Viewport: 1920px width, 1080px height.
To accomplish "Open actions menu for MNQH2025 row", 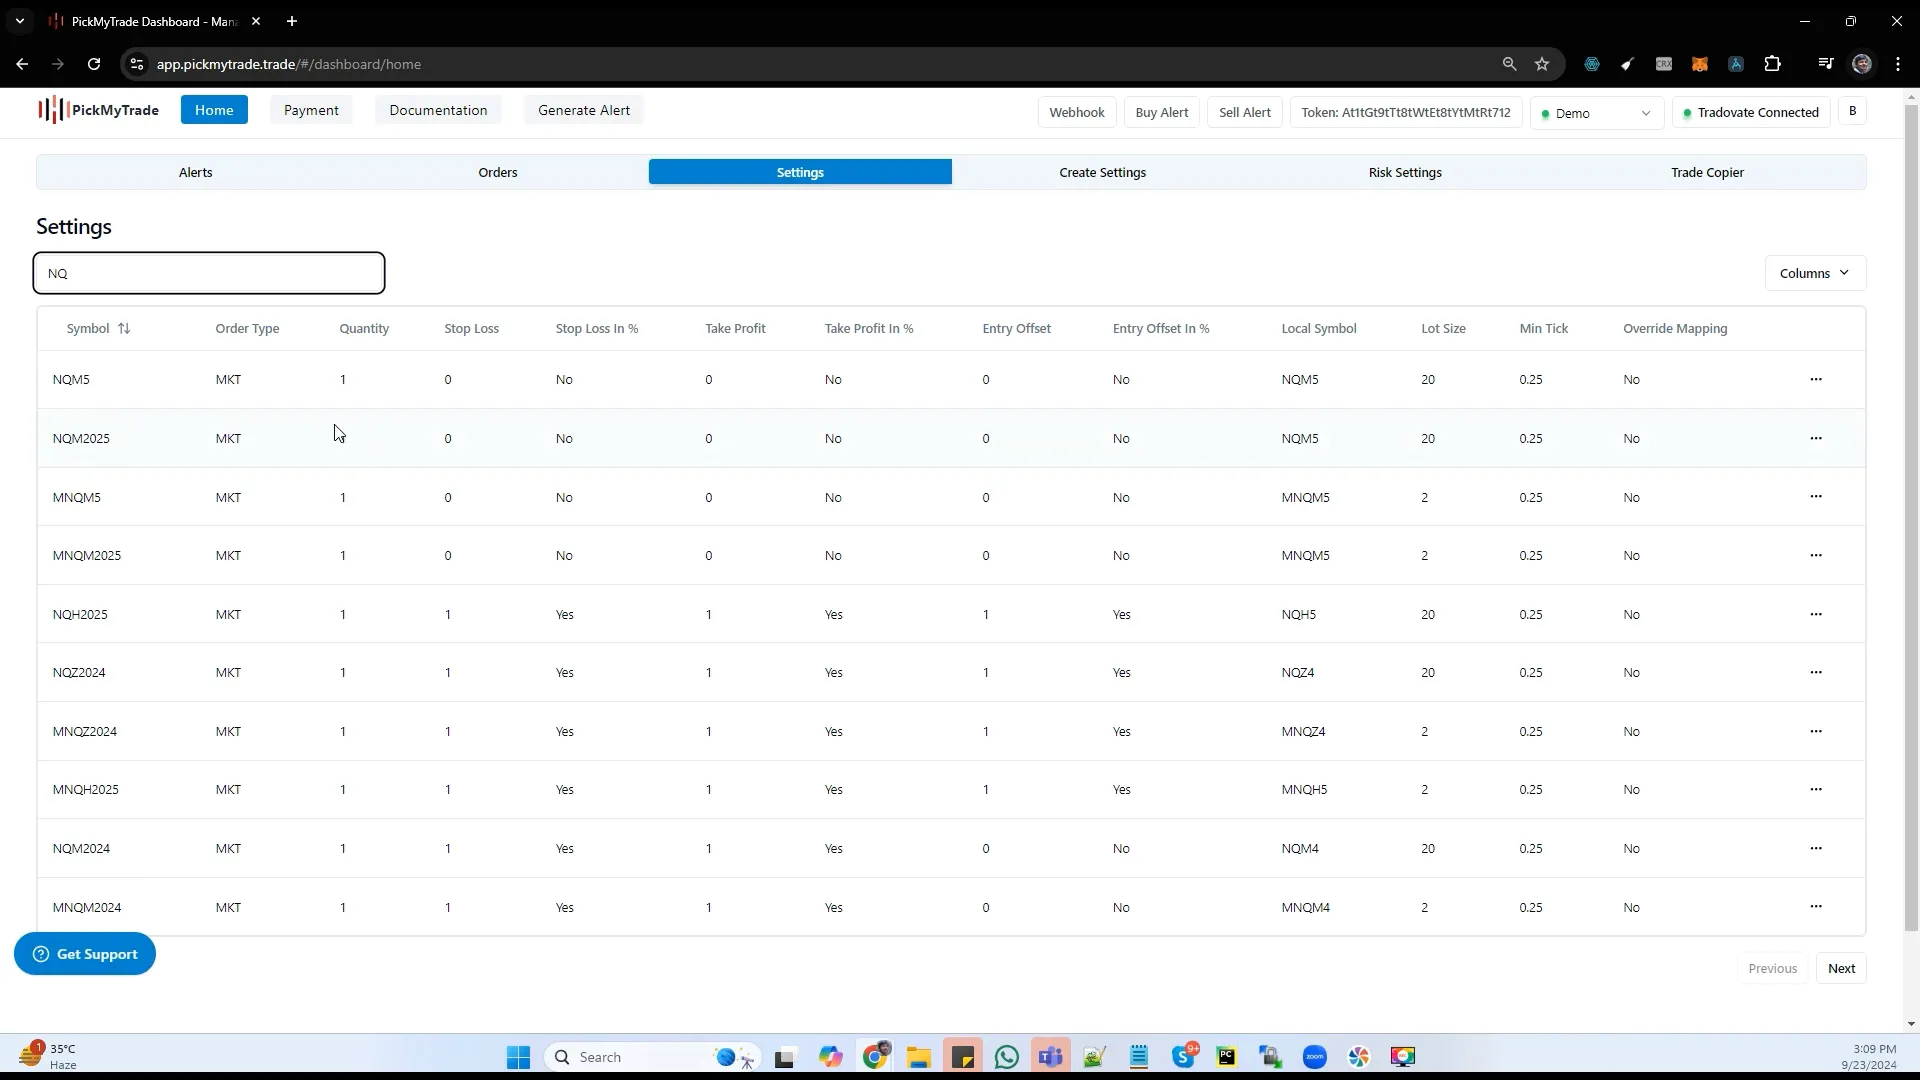I will click(1816, 789).
